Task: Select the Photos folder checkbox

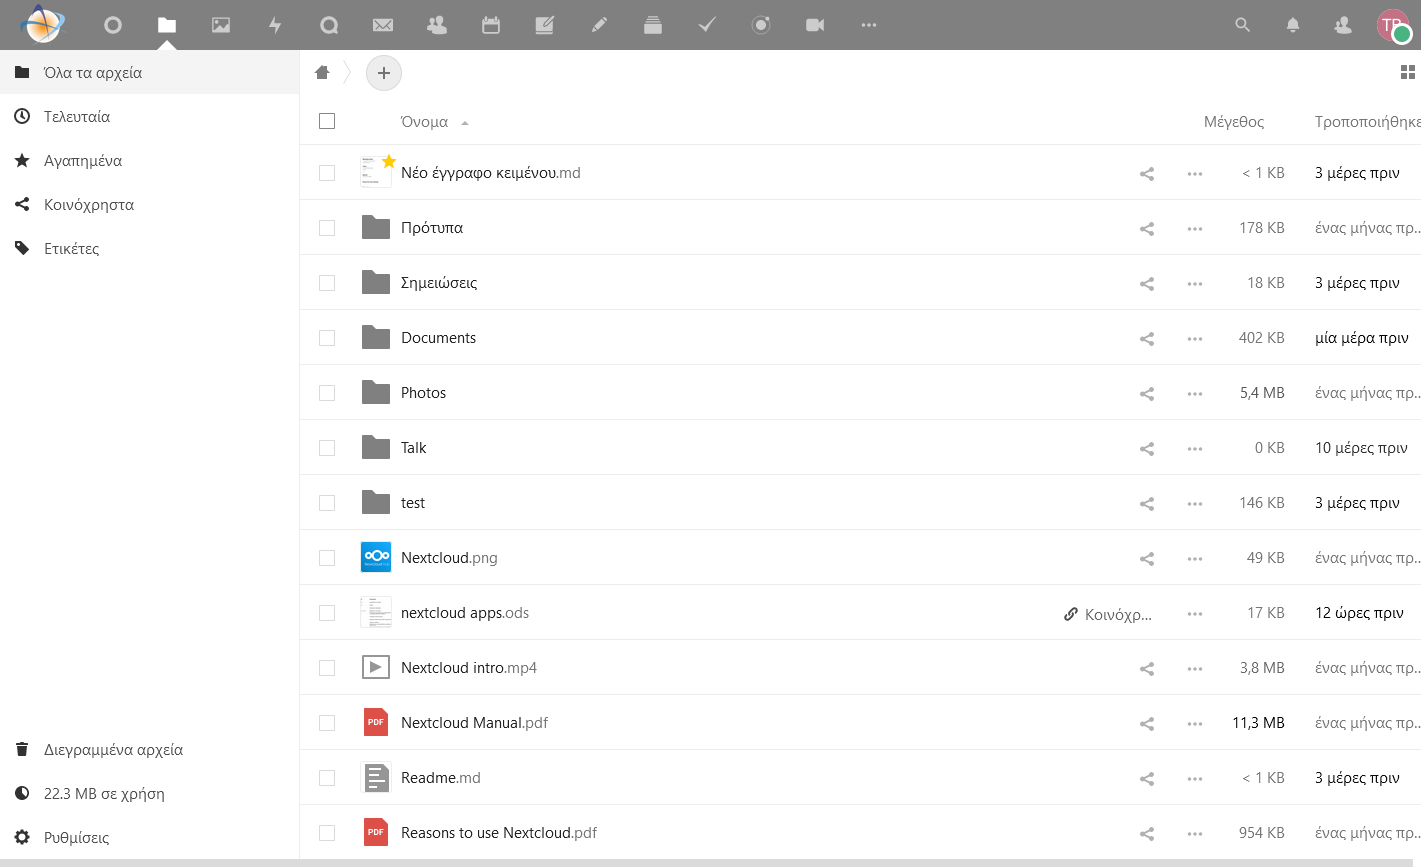Action: pos(327,393)
